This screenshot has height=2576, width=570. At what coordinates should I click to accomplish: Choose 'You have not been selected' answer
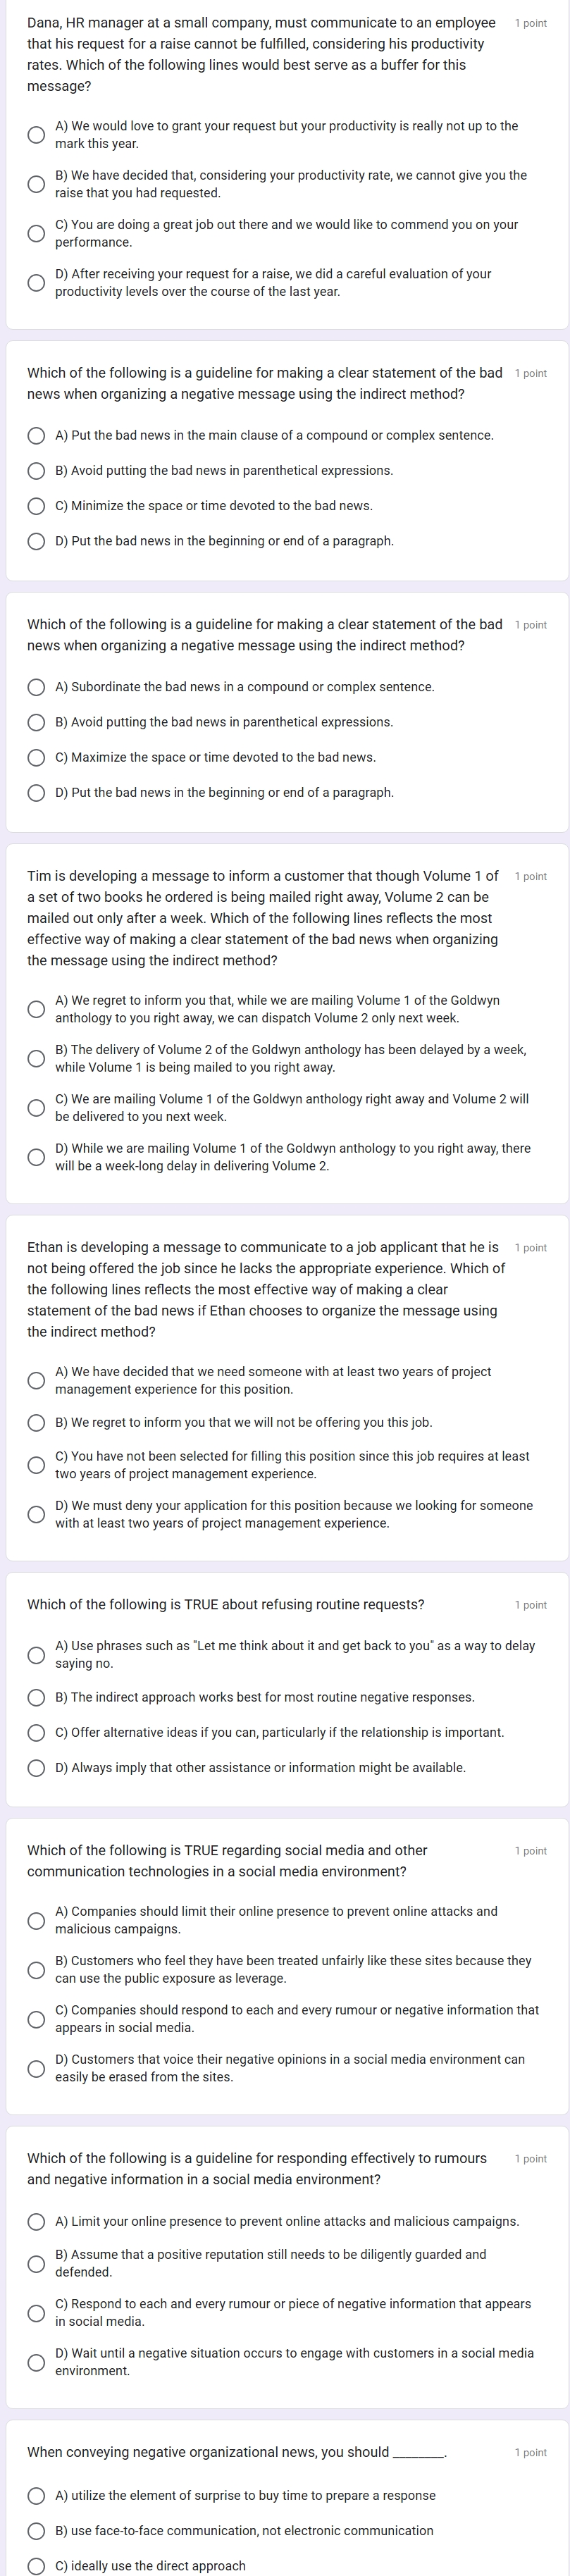point(36,1465)
